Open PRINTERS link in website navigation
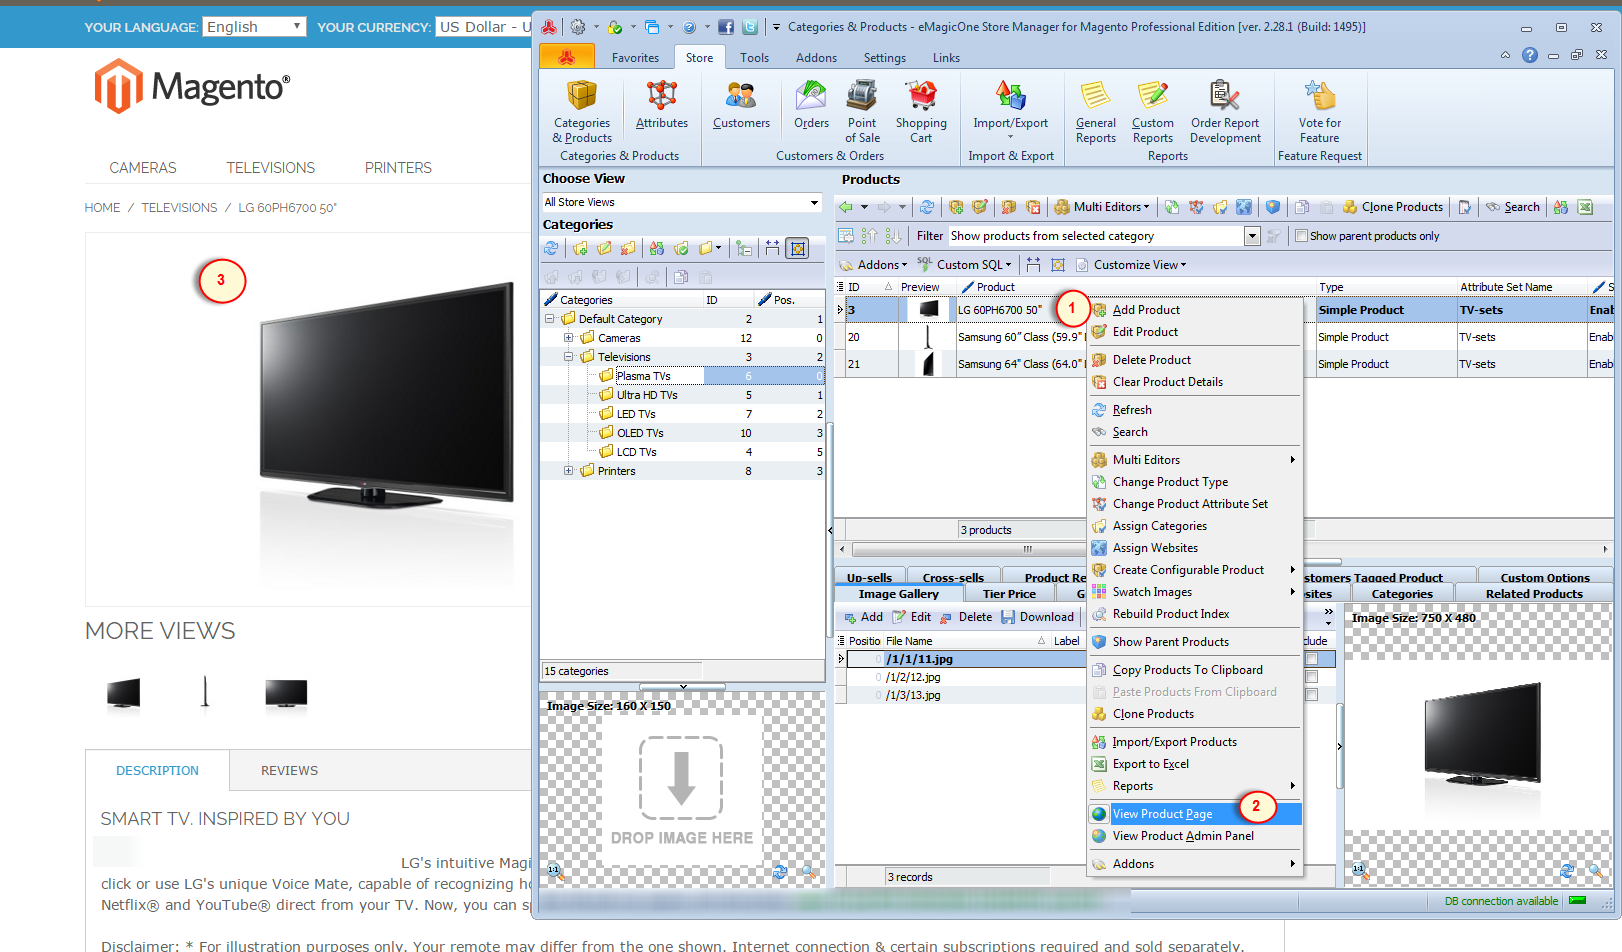This screenshot has width=1622, height=952. click(x=398, y=168)
